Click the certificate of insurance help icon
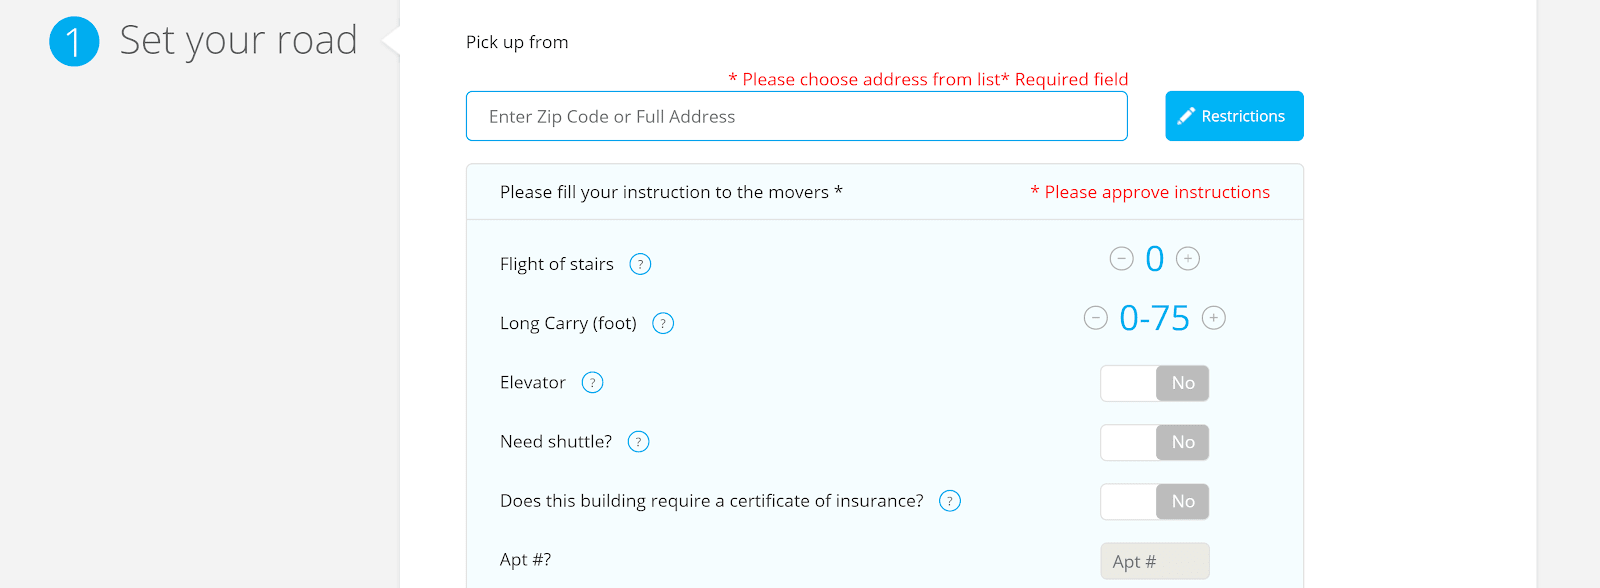This screenshot has width=1600, height=588. pos(950,501)
